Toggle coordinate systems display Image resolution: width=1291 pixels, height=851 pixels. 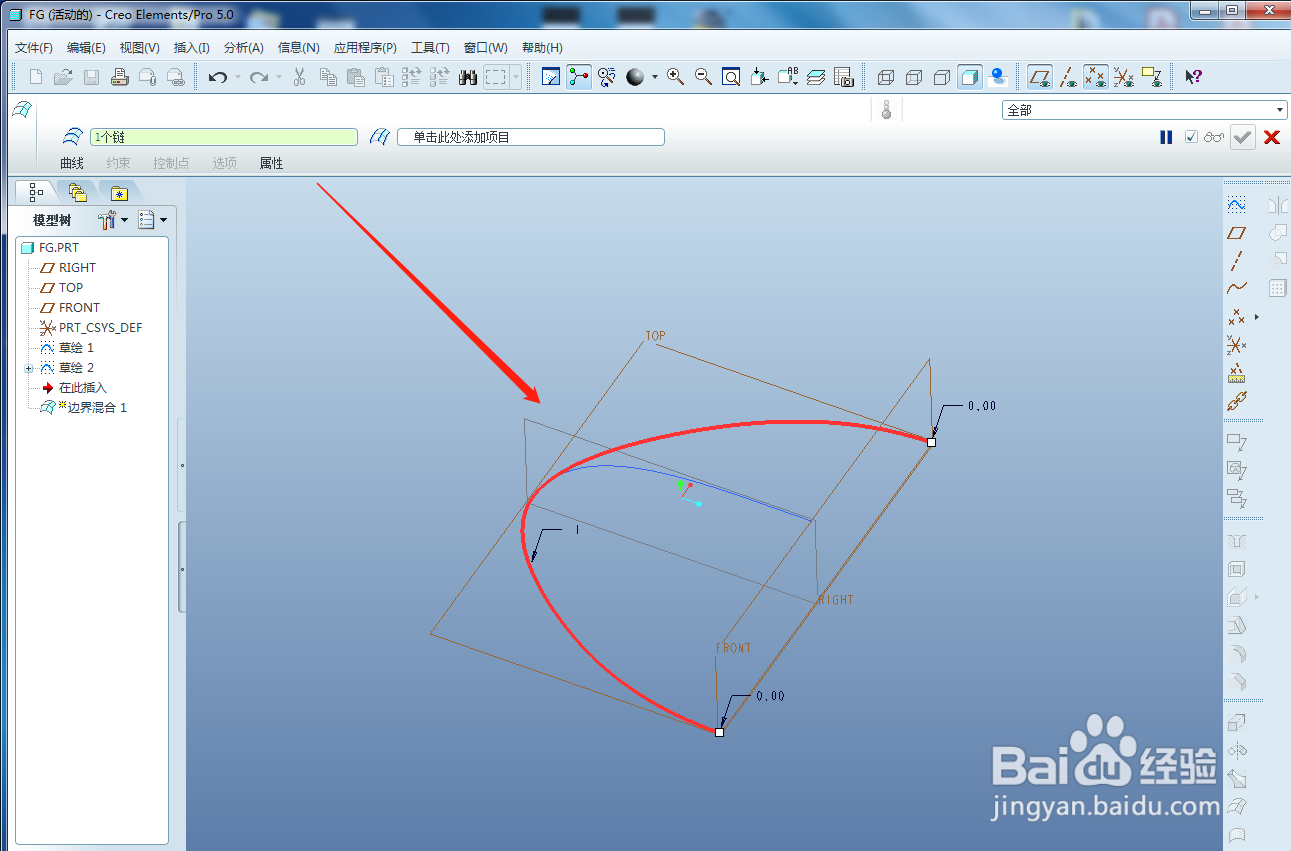coord(1124,77)
